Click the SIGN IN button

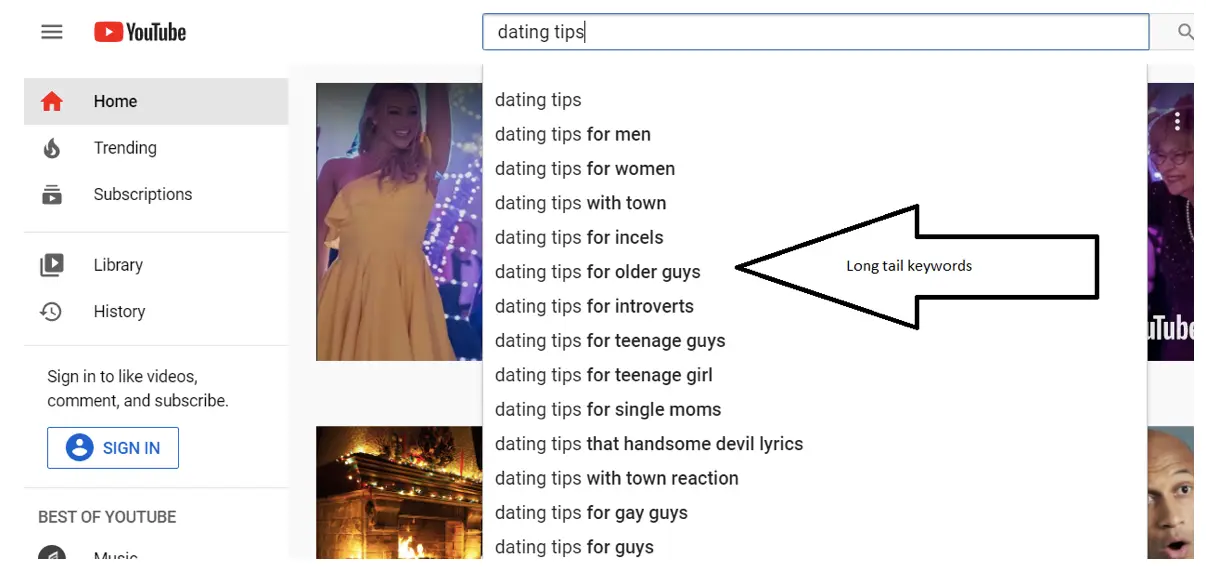113,448
